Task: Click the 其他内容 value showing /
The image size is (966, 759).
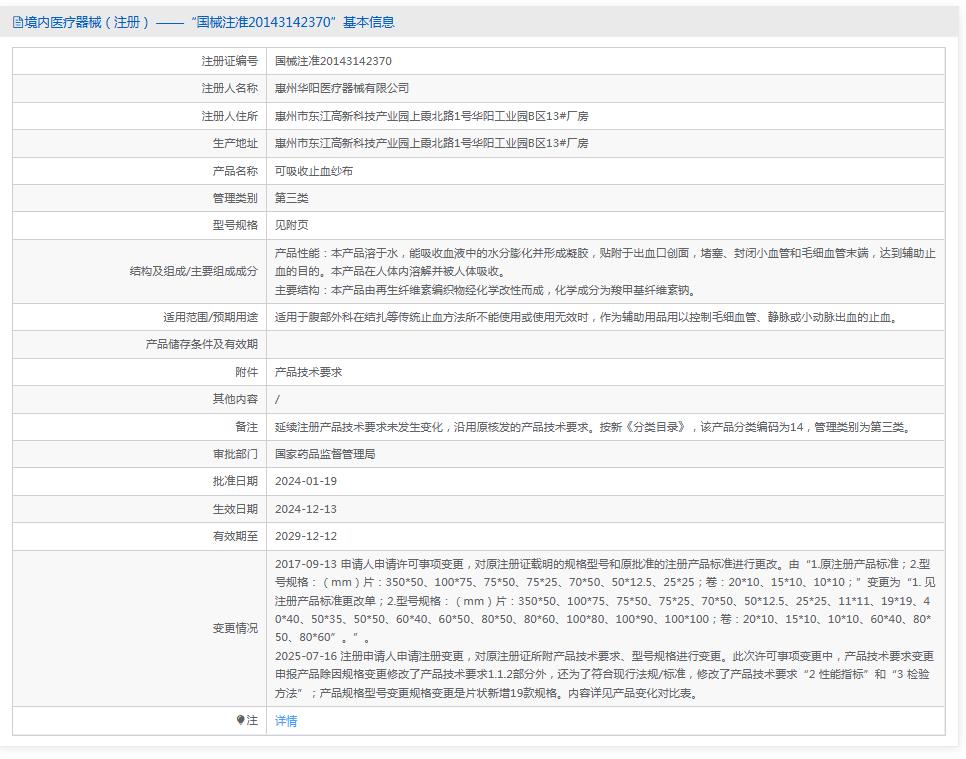Action: 281,398
